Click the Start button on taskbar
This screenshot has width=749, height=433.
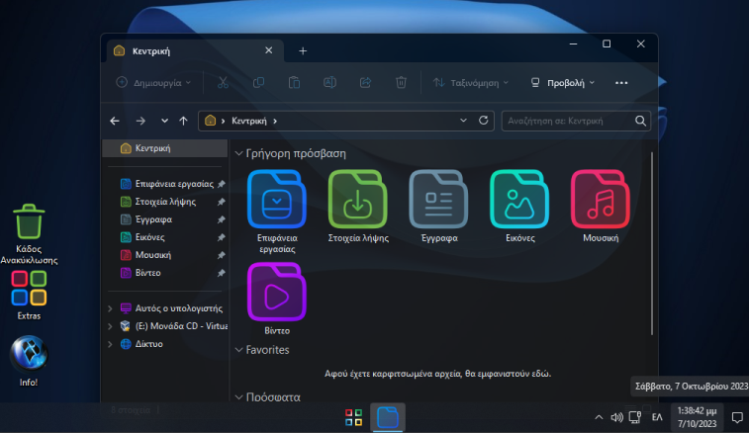(353, 417)
